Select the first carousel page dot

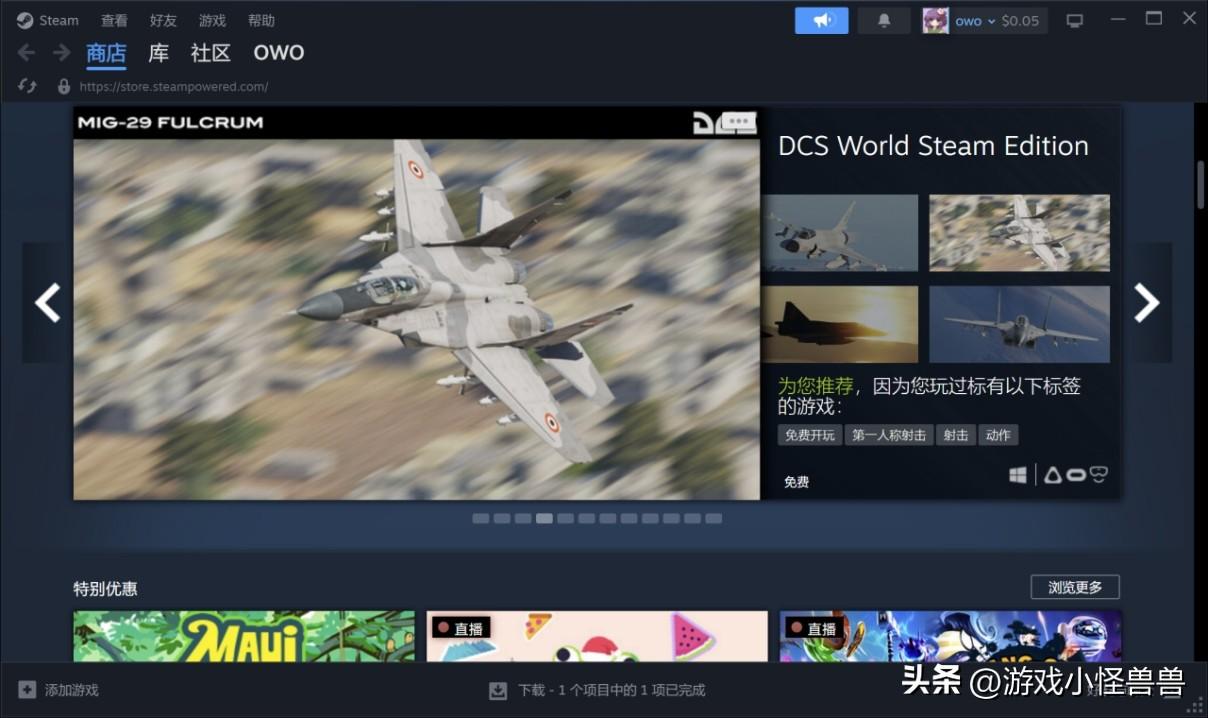[480, 518]
